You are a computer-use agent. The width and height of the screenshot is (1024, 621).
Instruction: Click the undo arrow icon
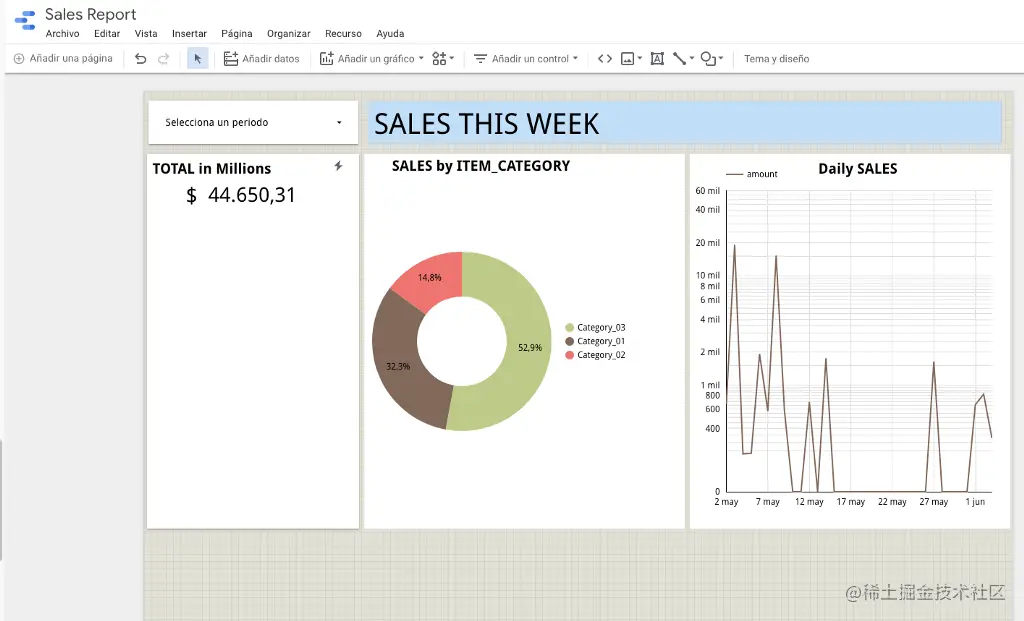140,59
